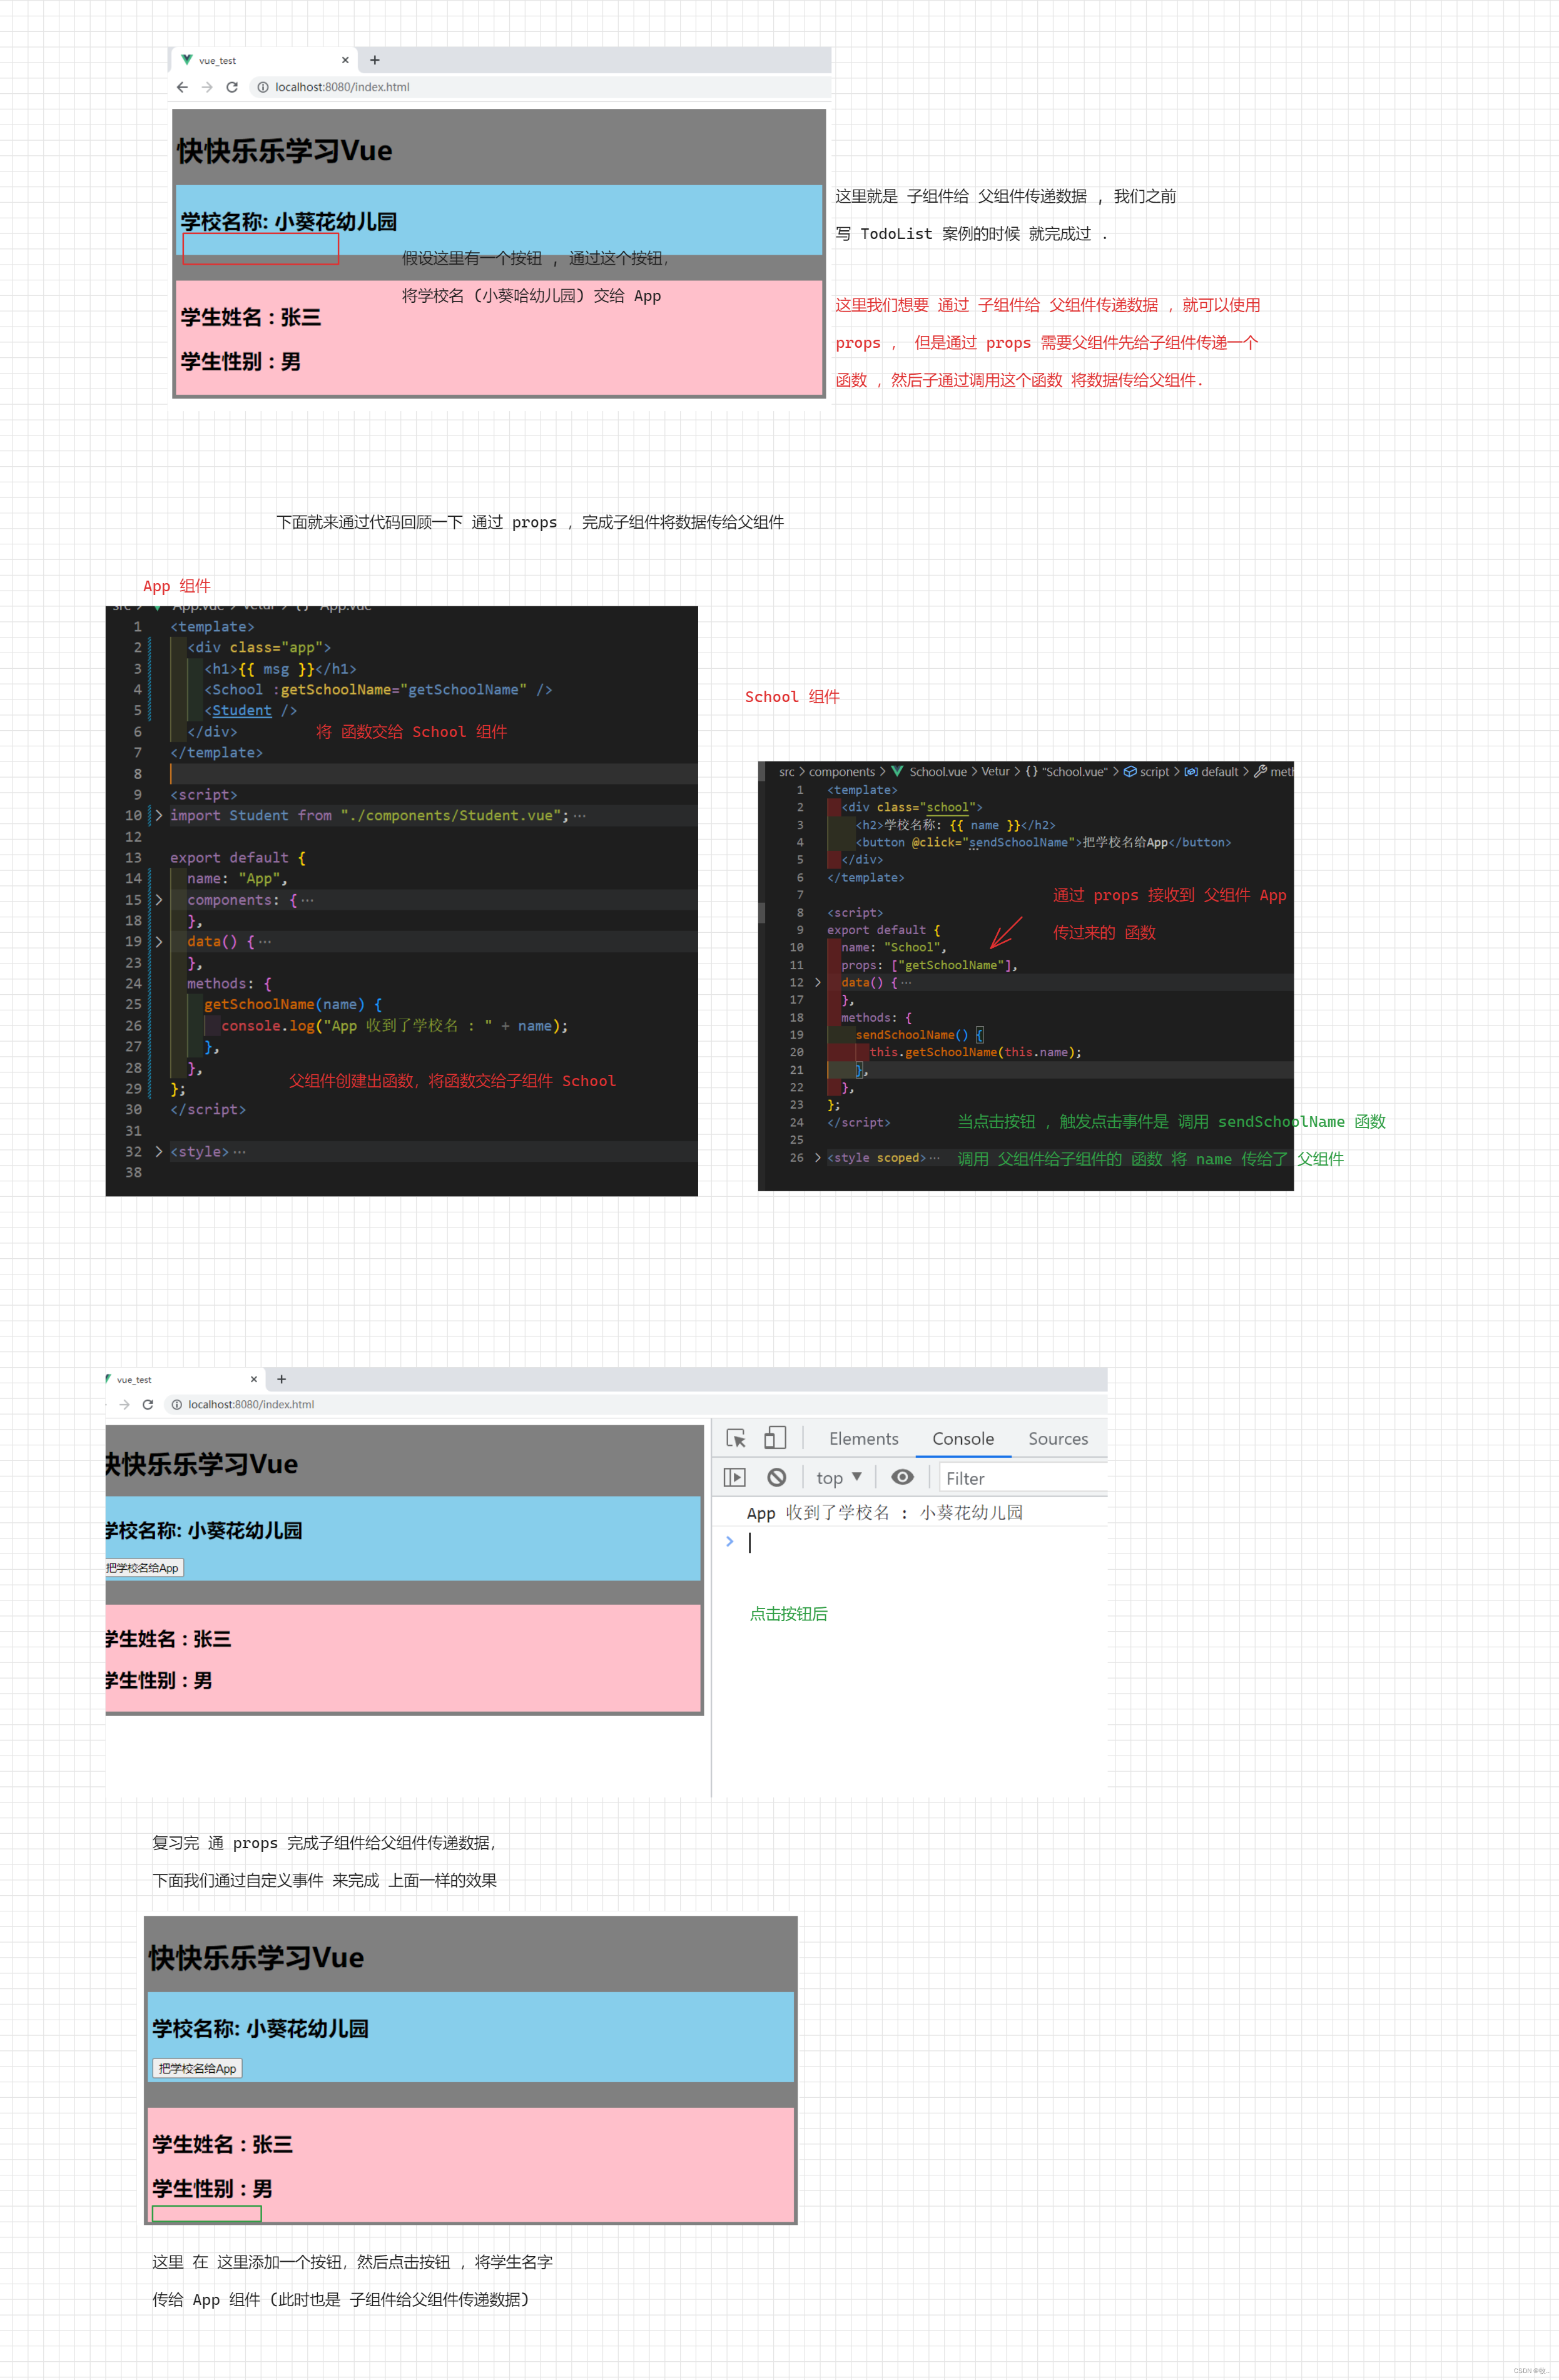
Task: Expand folded style scoped block on line 26
Action: (x=818, y=1157)
